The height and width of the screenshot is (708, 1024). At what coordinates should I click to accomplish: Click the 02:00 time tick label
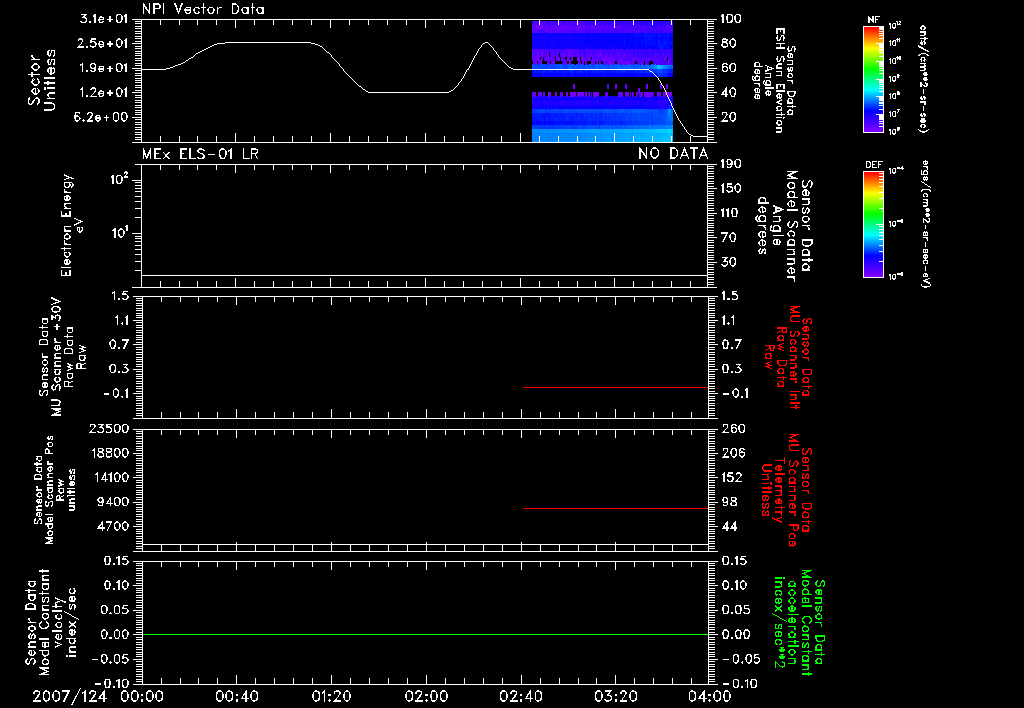click(x=426, y=696)
